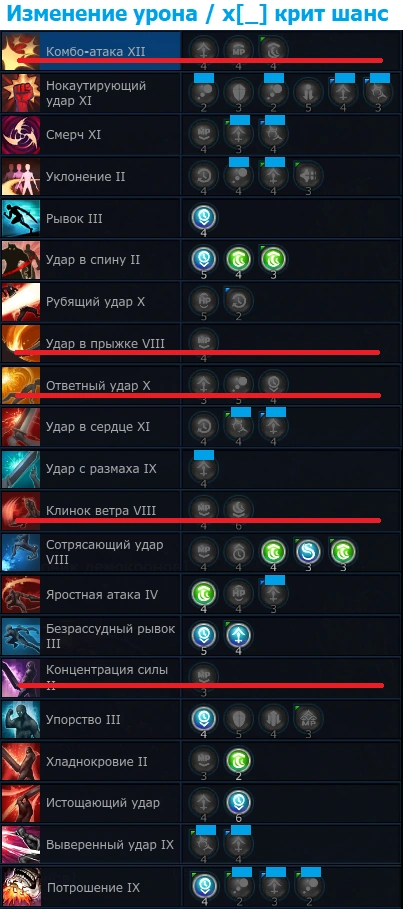Click the blue glyph in Истощающий удар row
Screen dimensions: 403x909
click(239, 802)
